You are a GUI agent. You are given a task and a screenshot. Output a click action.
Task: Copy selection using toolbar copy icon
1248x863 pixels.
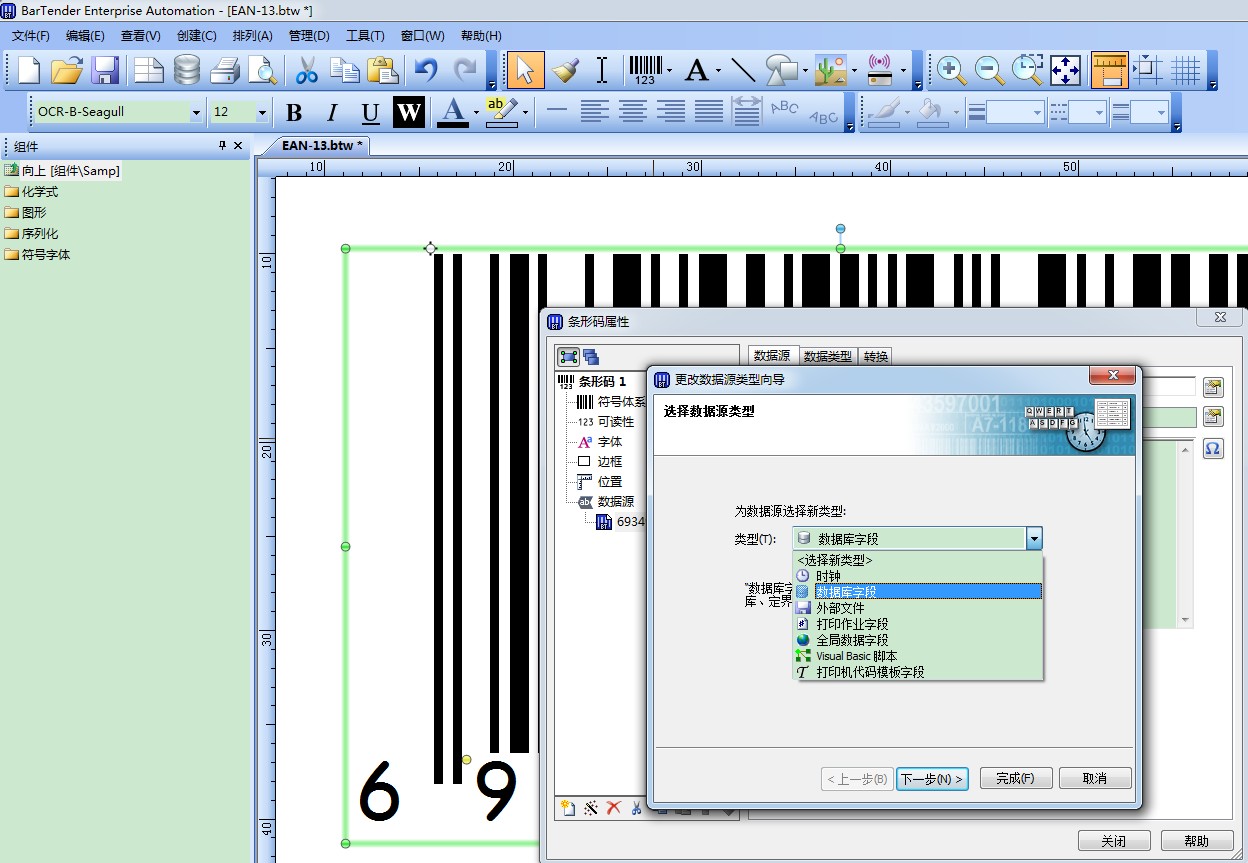345,71
